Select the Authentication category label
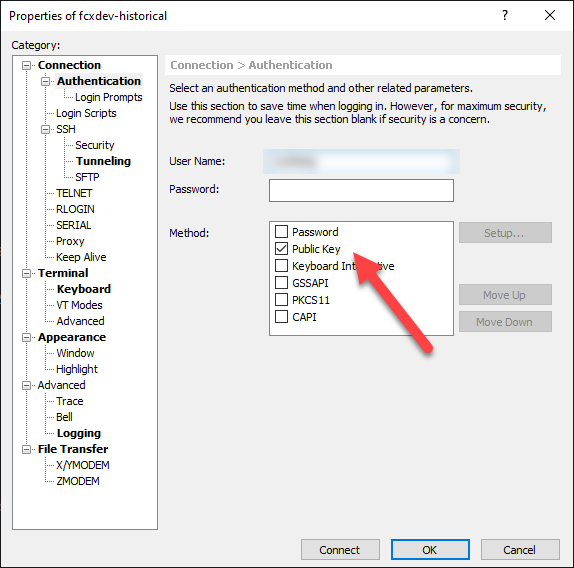574x568 pixels. click(x=99, y=81)
